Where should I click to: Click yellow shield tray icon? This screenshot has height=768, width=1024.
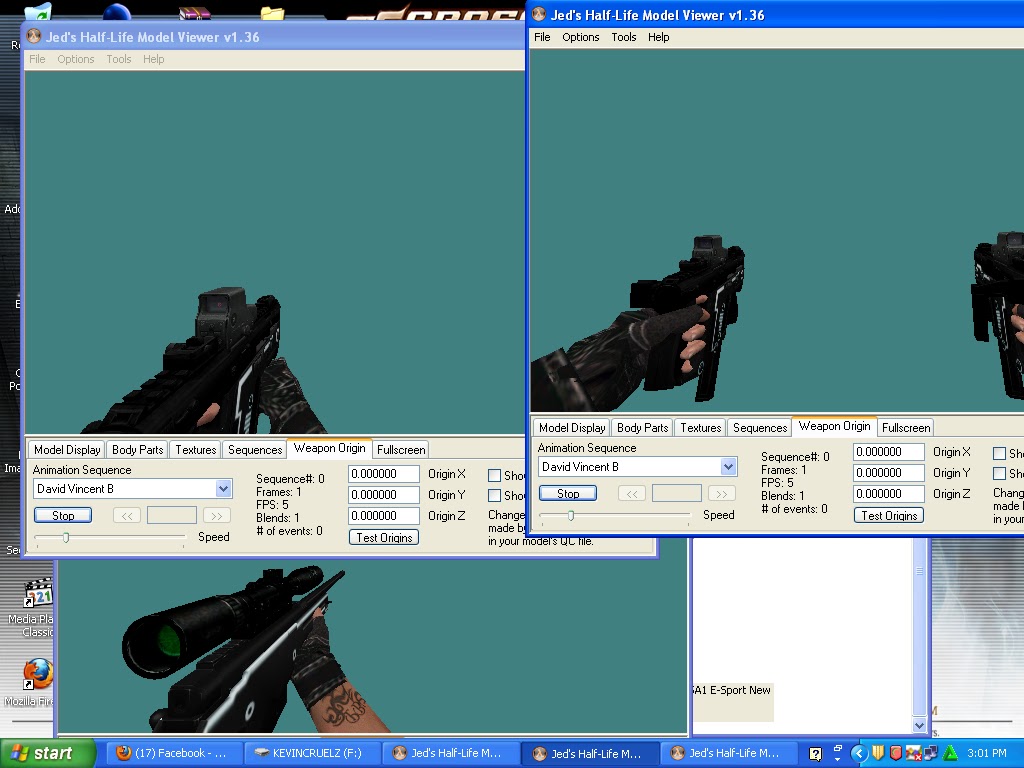click(879, 754)
